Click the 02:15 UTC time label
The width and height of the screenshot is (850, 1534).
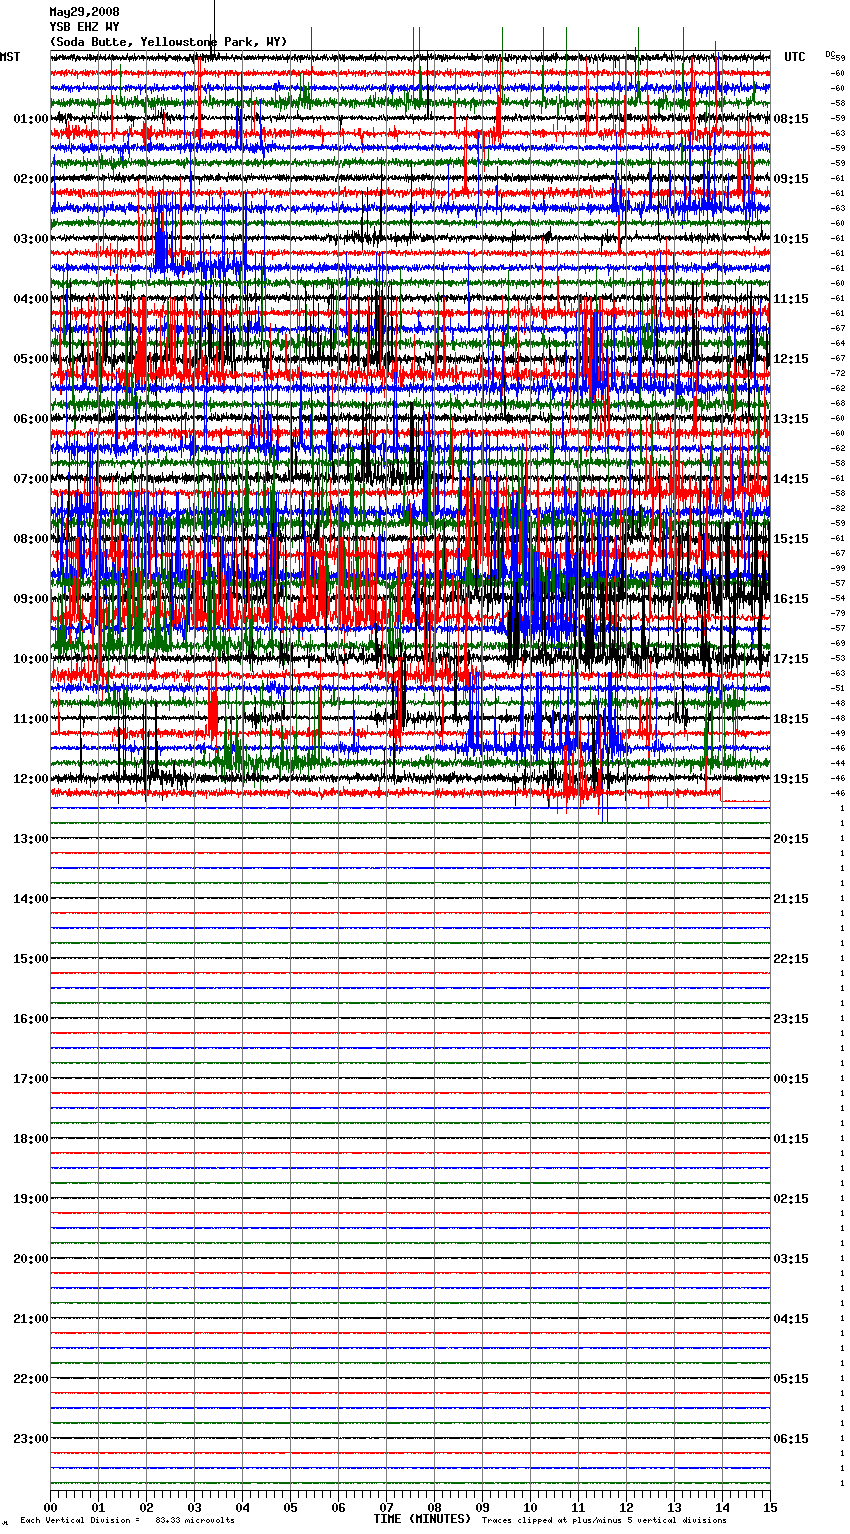791,1199
